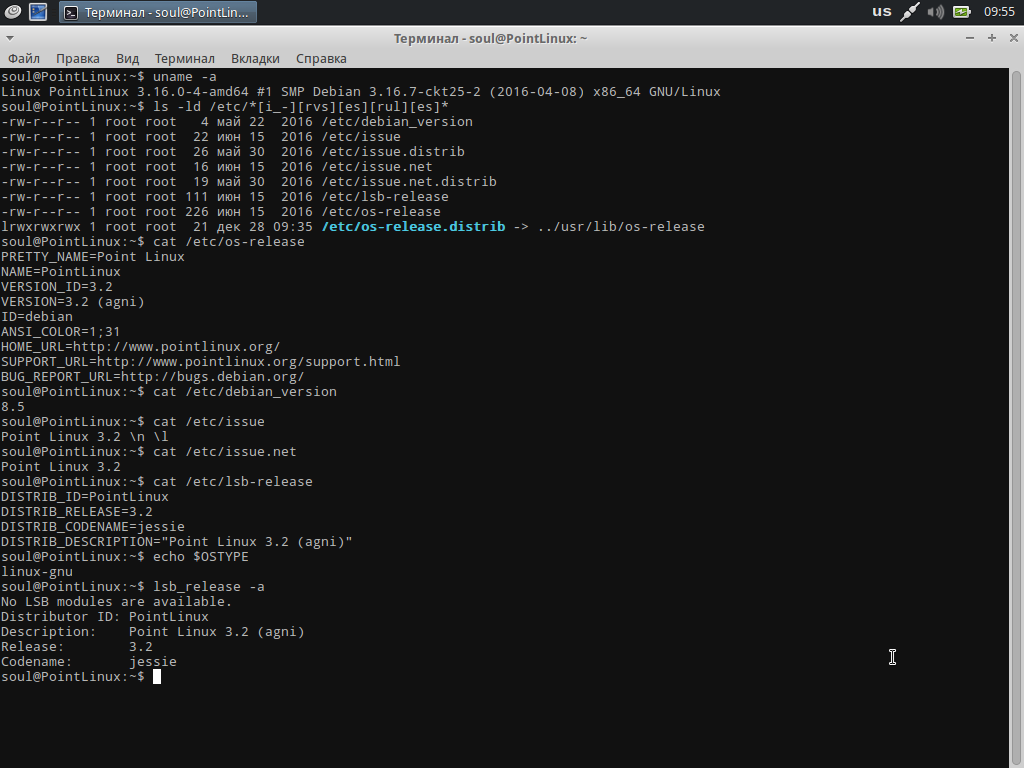Click DISTRIB_CODENAME=jessie line
Screen dimensions: 1024x768
(x=93, y=526)
